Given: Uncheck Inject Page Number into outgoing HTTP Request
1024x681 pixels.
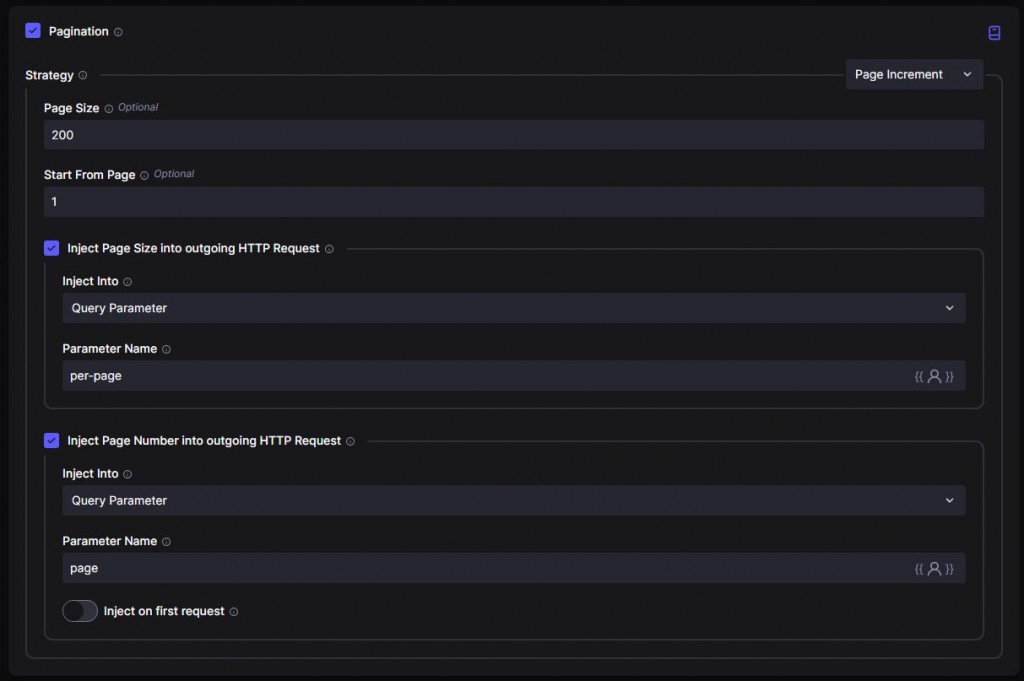Looking at the screenshot, I should pyautogui.click(x=52, y=440).
